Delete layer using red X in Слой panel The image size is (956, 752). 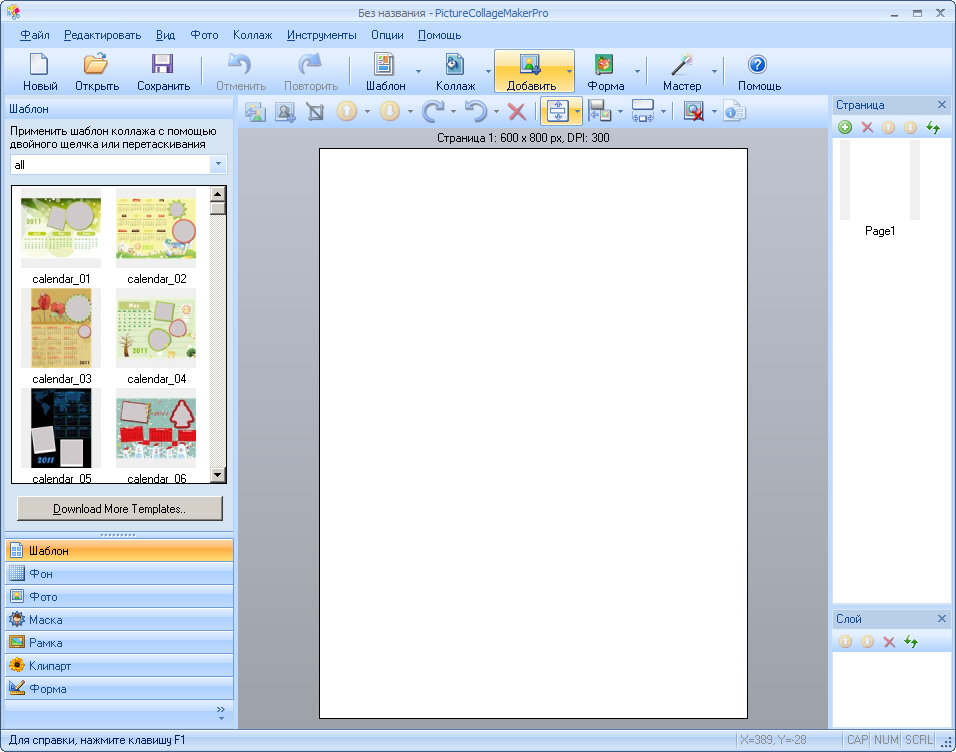point(889,642)
